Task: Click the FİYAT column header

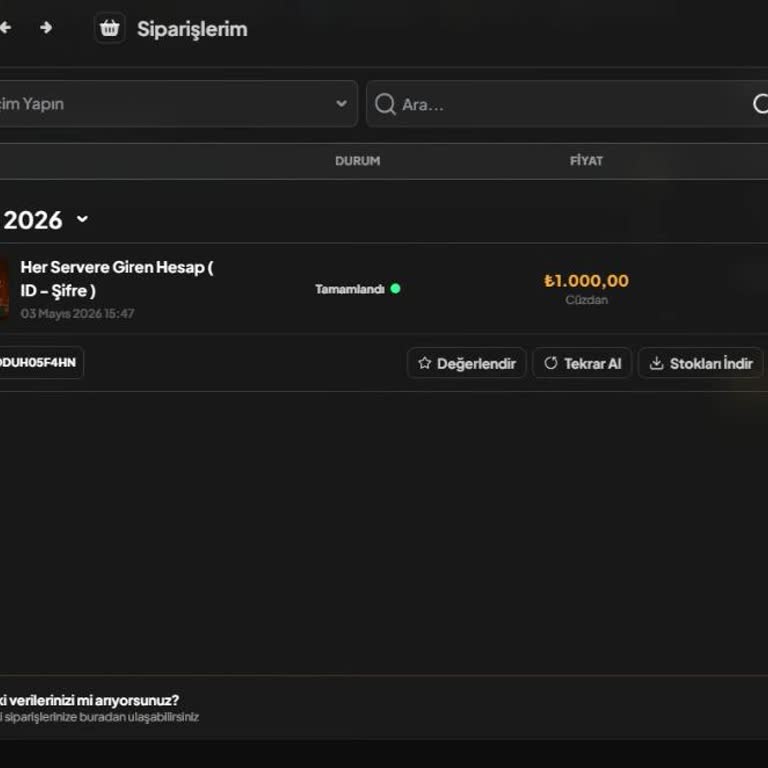Action: pos(586,161)
